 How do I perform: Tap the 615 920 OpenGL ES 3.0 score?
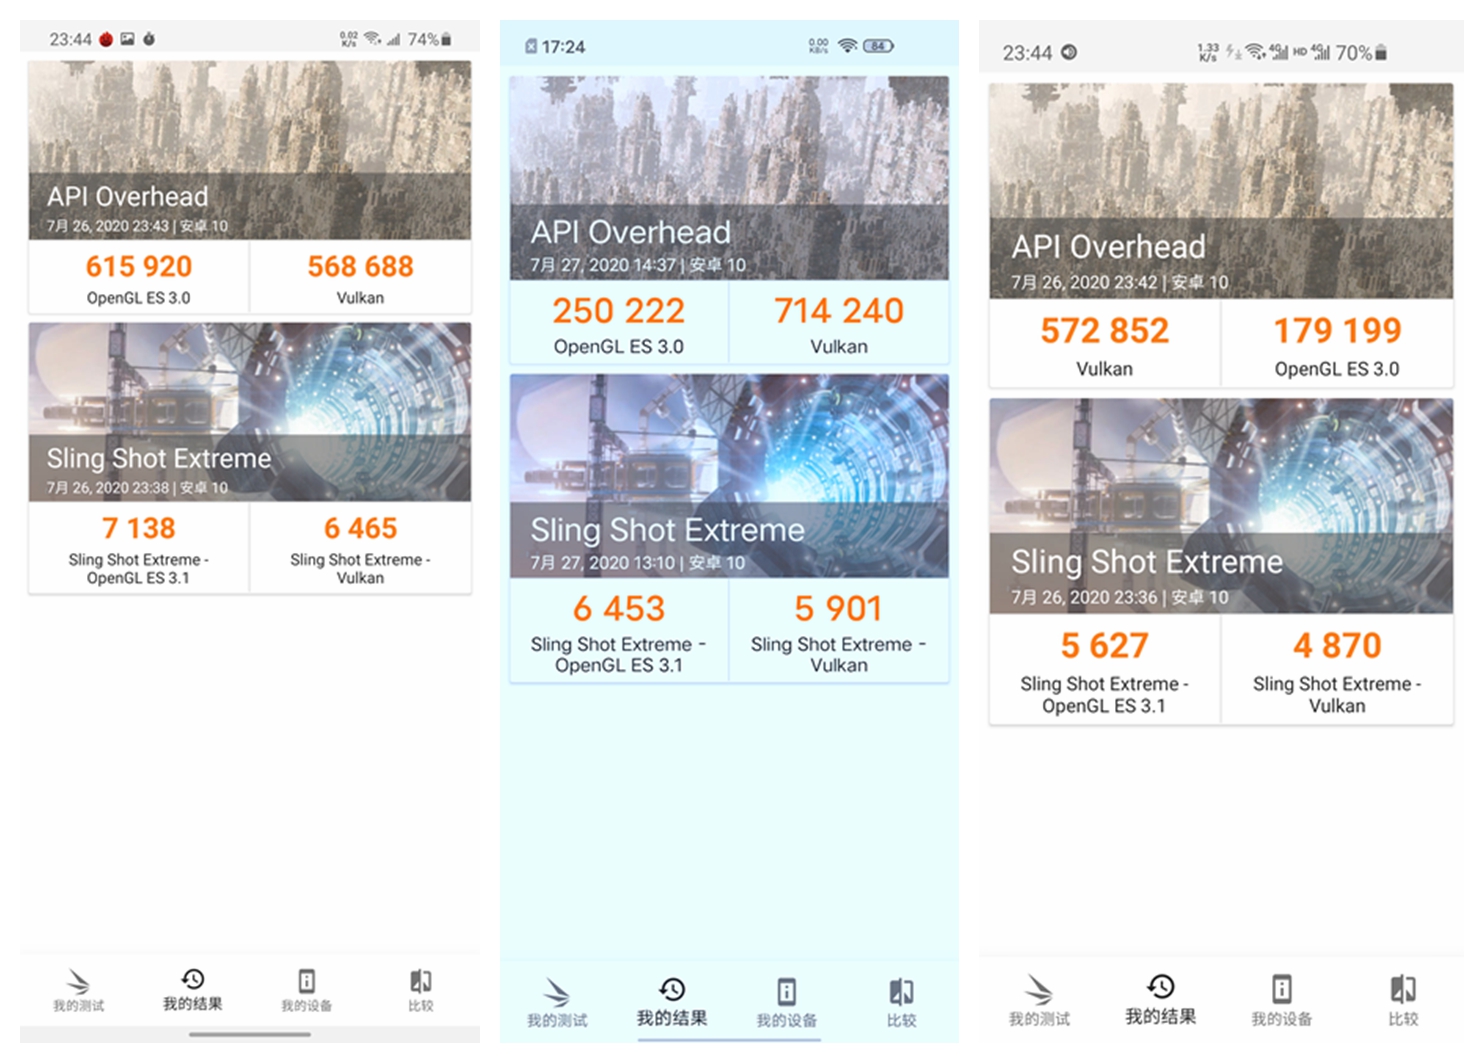click(139, 277)
